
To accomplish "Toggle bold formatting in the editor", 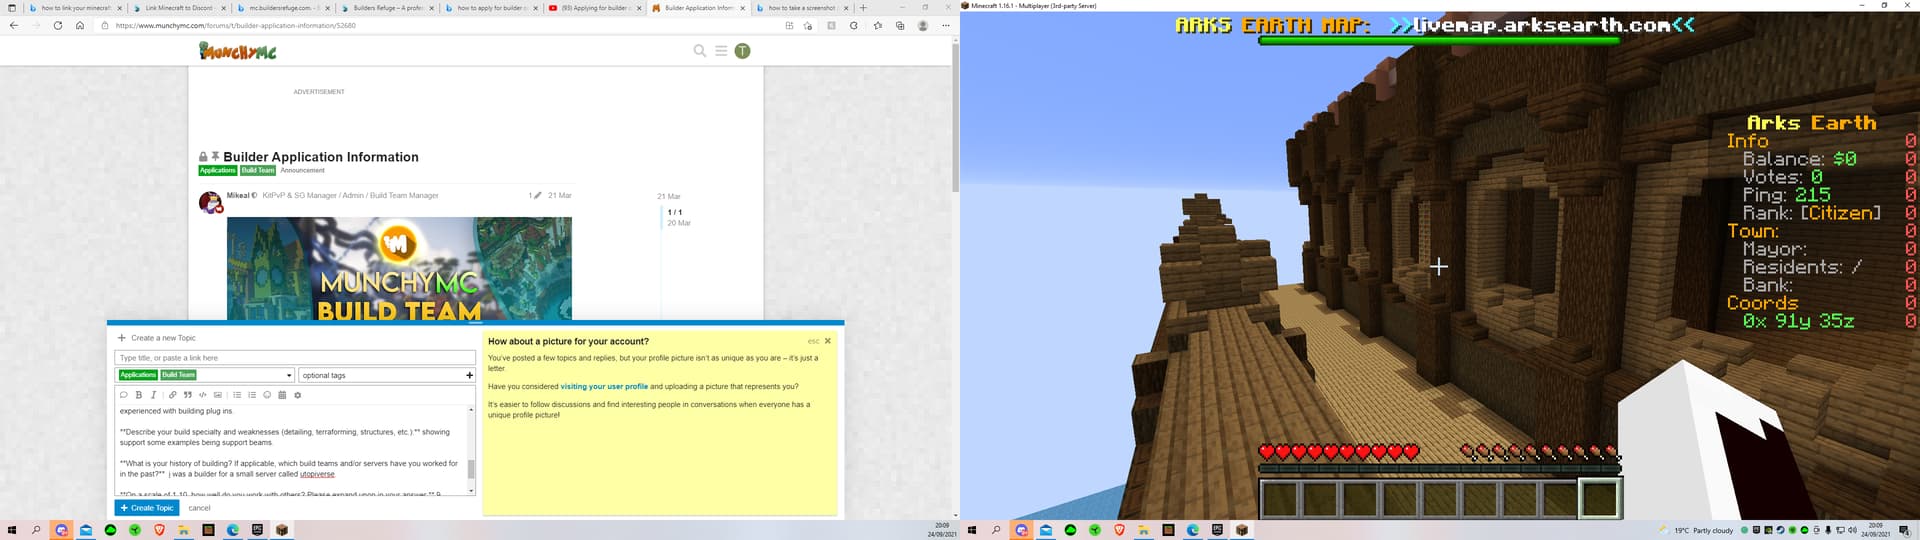I will [x=139, y=395].
